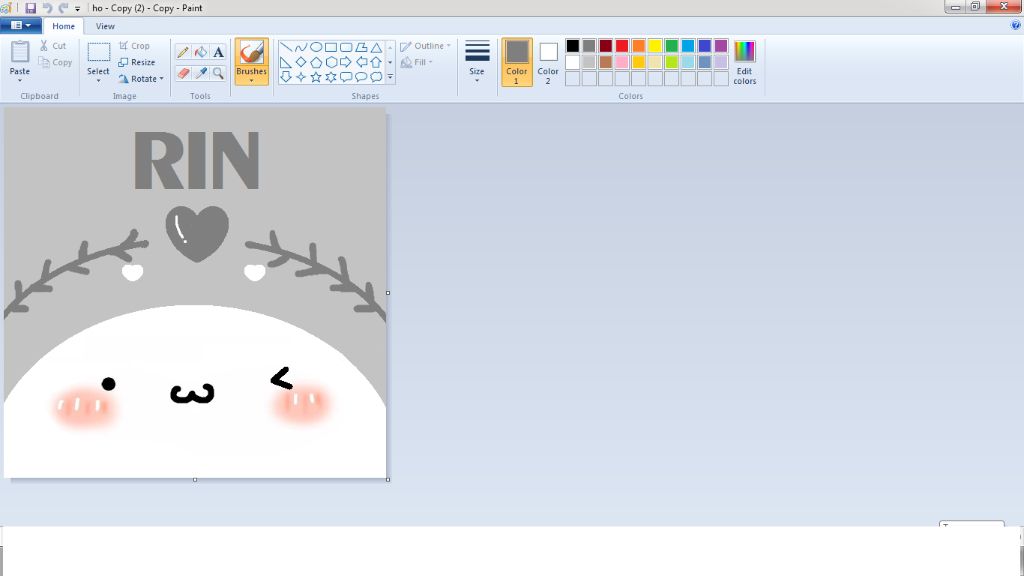Choose the Line shape
This screenshot has height=576, width=1024.
tap(285, 47)
